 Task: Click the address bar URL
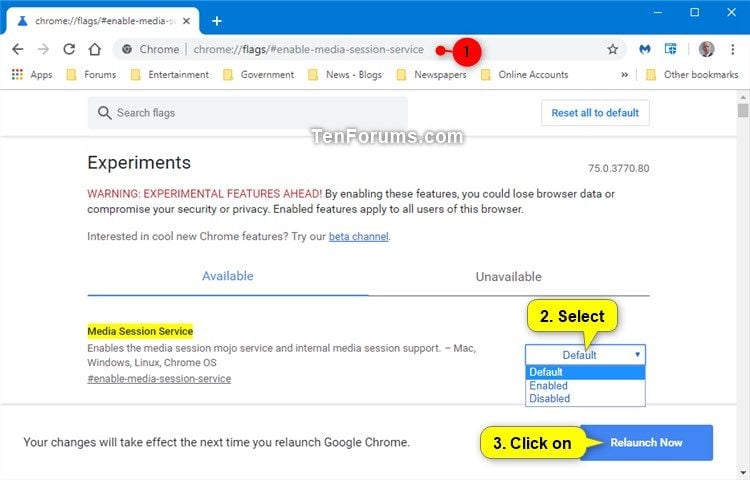pyautogui.click(x=309, y=49)
